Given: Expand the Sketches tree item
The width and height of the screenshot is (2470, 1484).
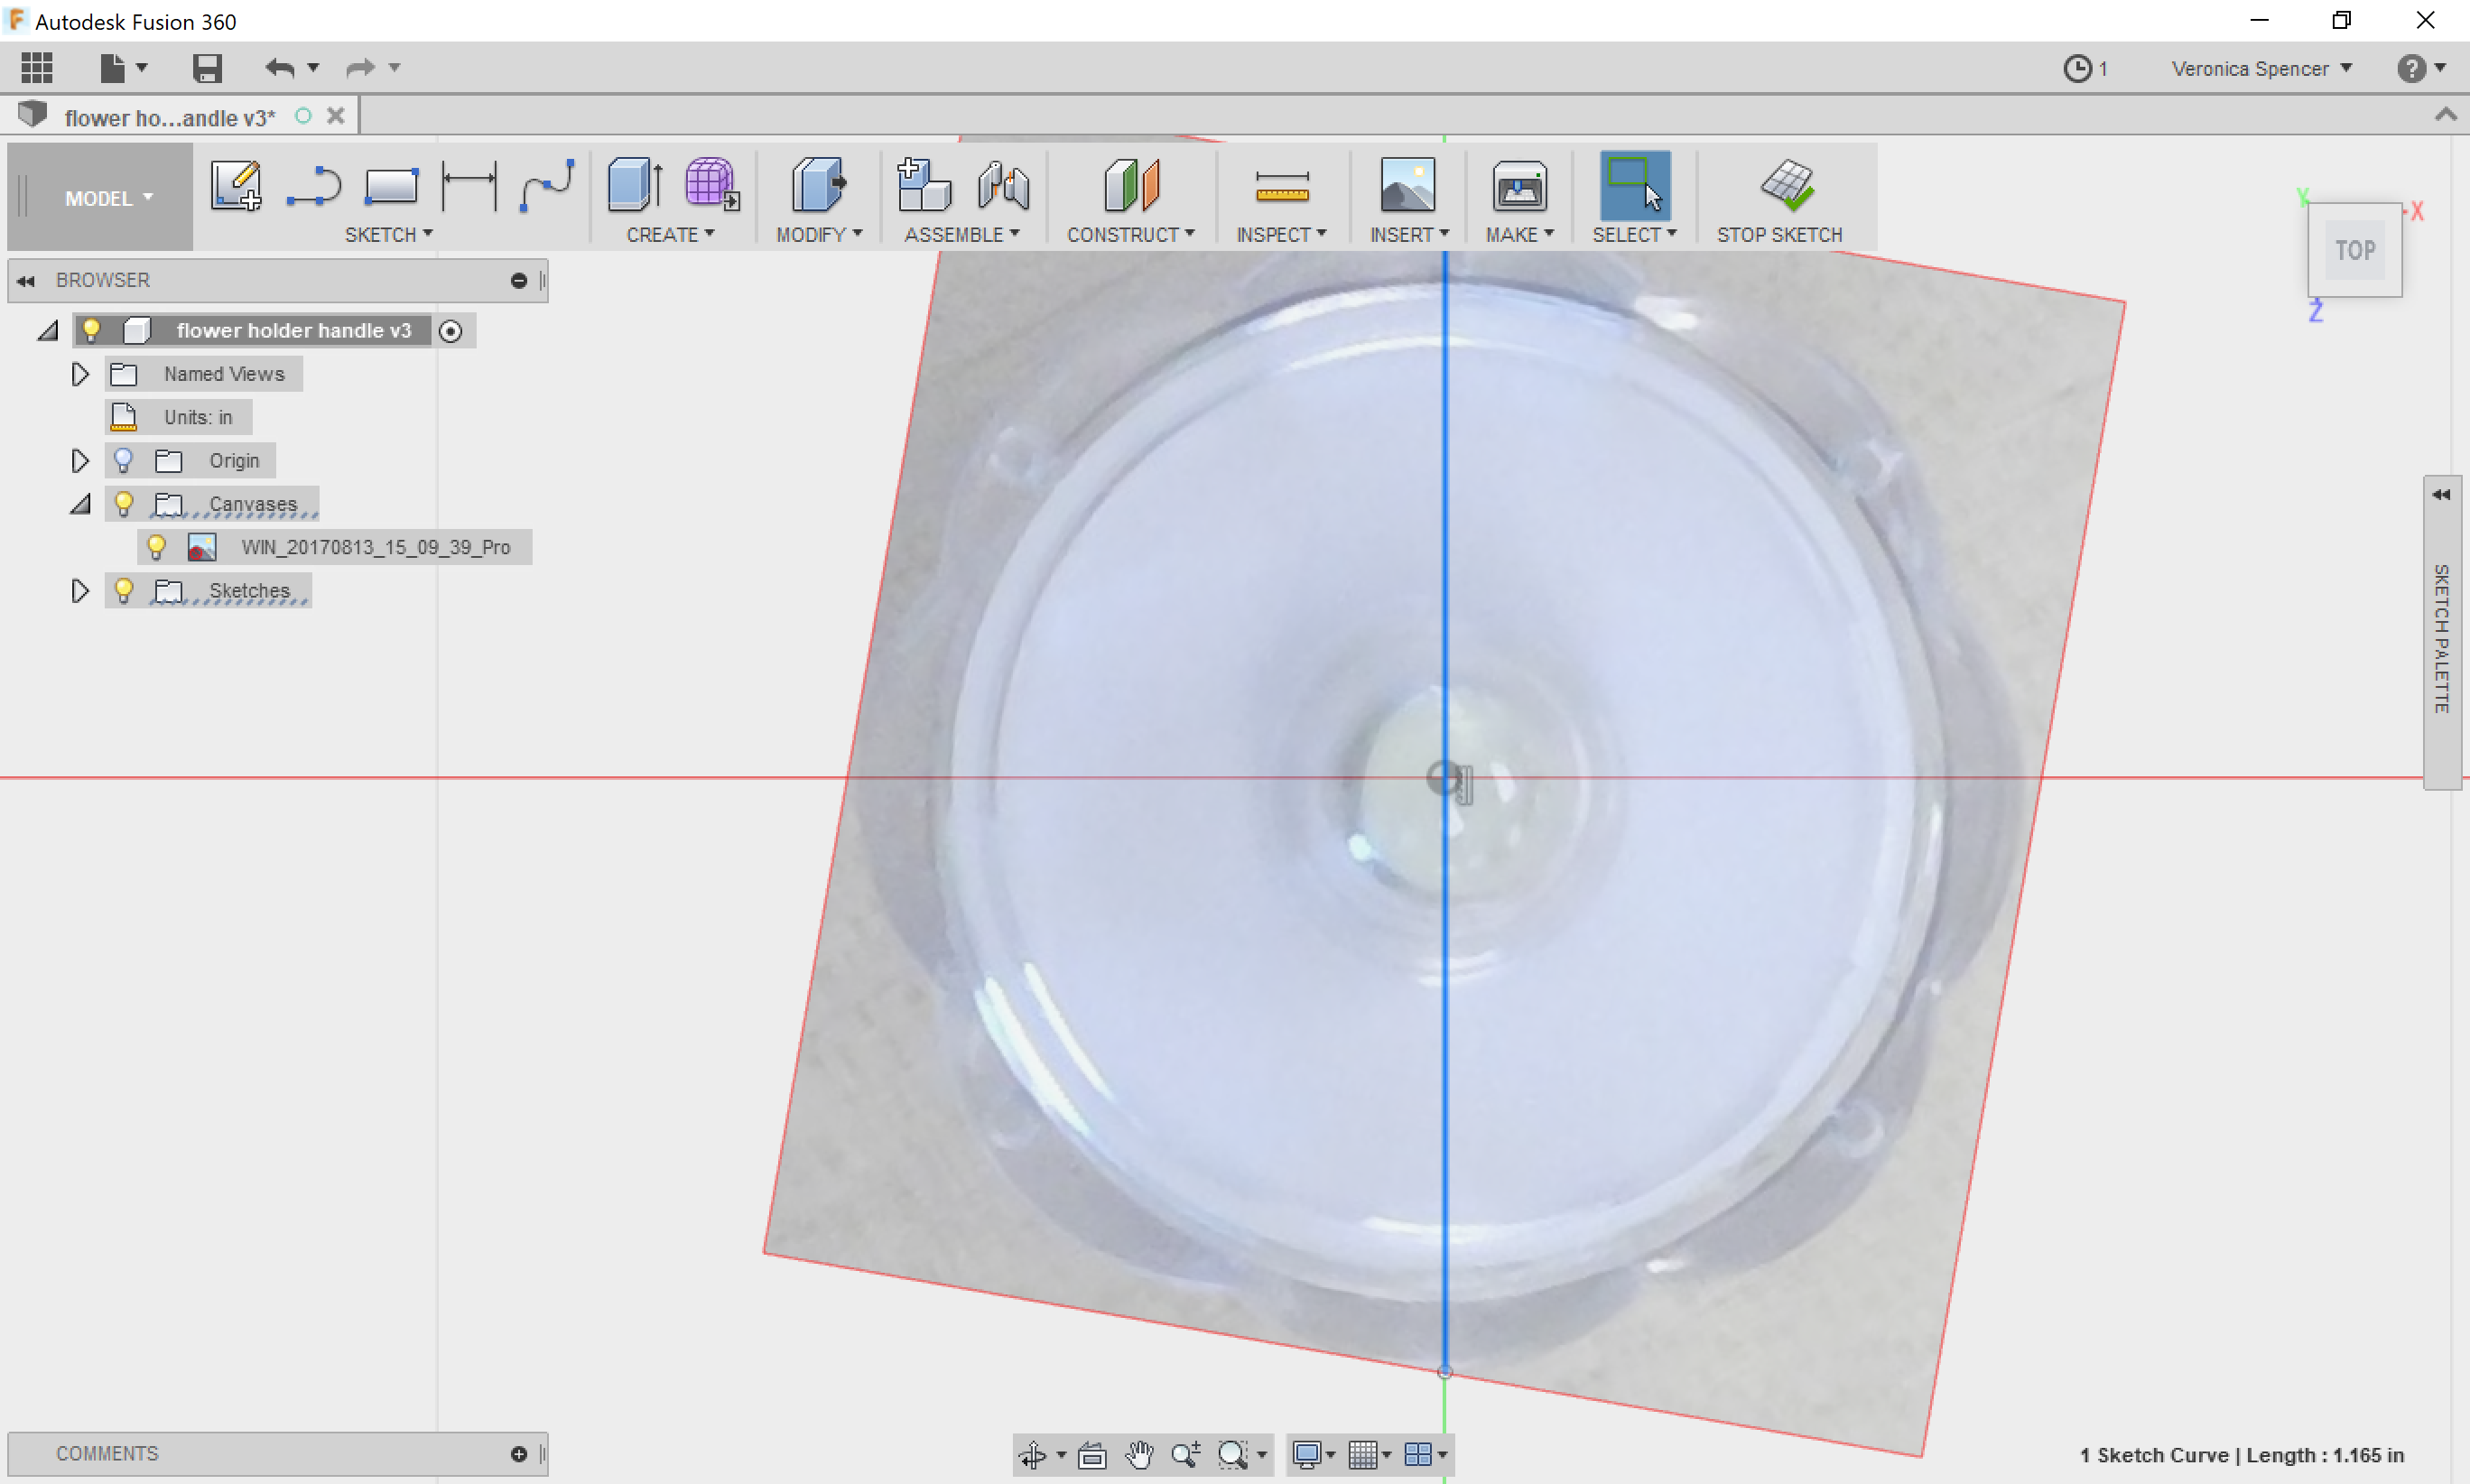Looking at the screenshot, I should (x=78, y=591).
